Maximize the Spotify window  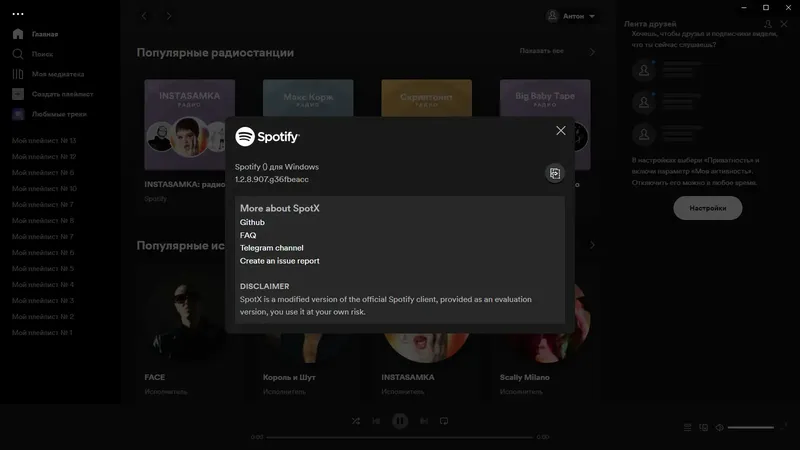766,8
